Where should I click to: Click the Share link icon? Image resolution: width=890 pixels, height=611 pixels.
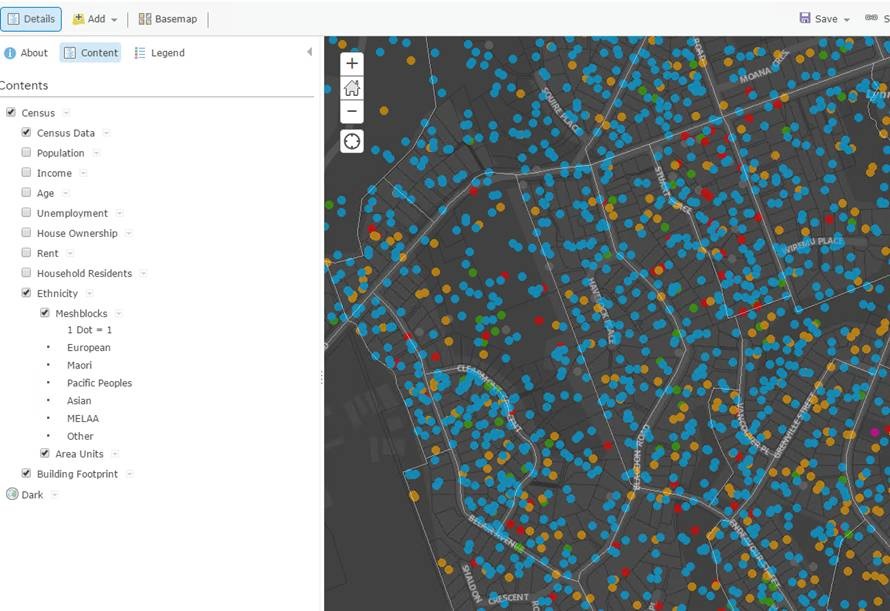click(871, 18)
